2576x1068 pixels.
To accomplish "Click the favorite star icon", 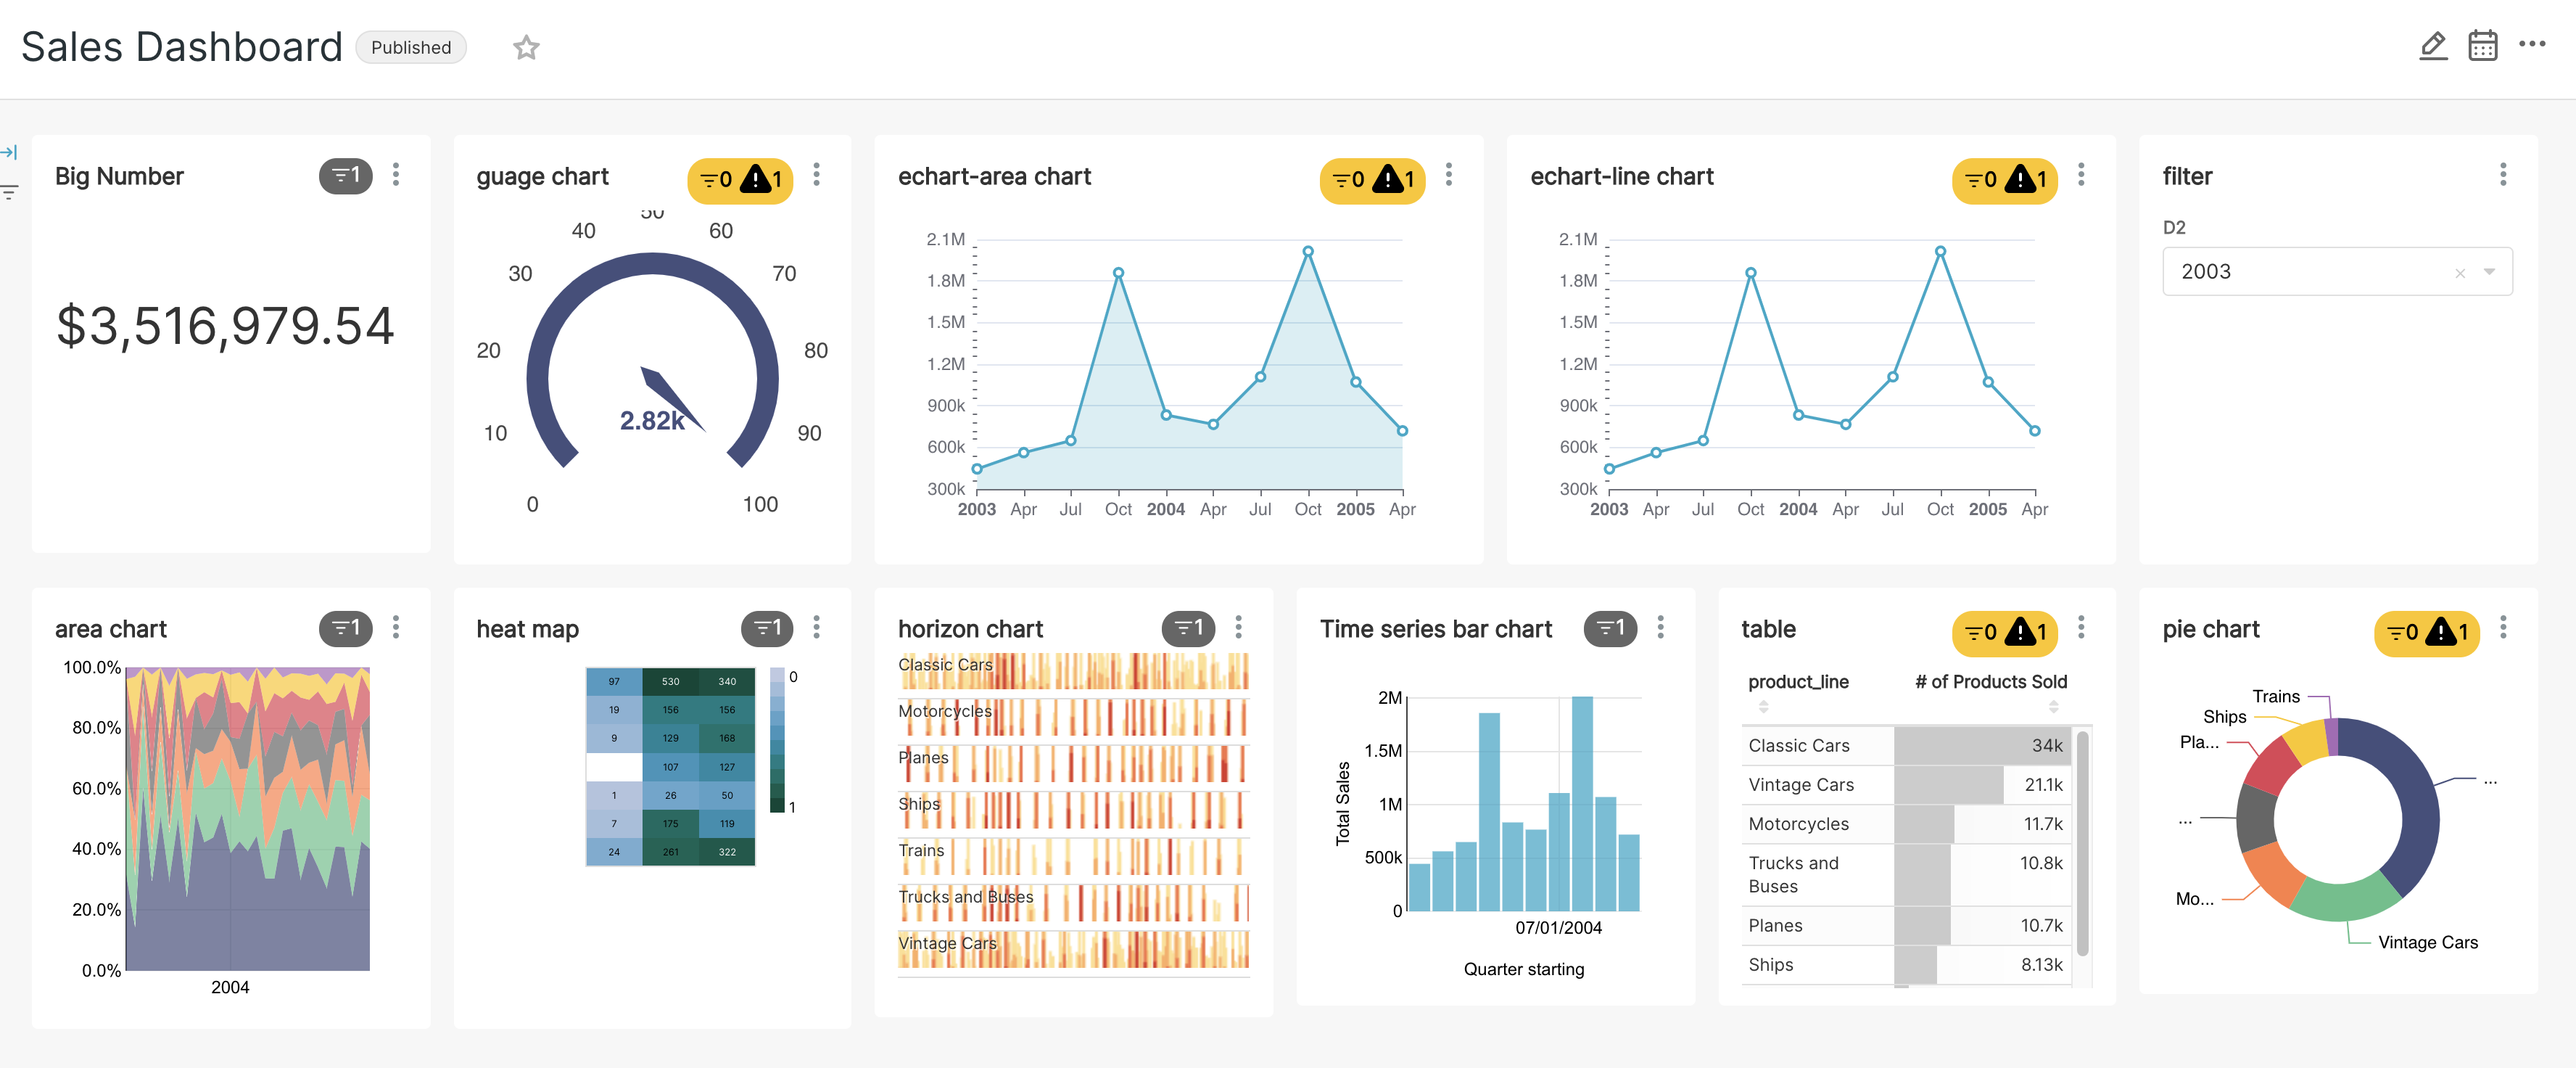I will coord(526,47).
